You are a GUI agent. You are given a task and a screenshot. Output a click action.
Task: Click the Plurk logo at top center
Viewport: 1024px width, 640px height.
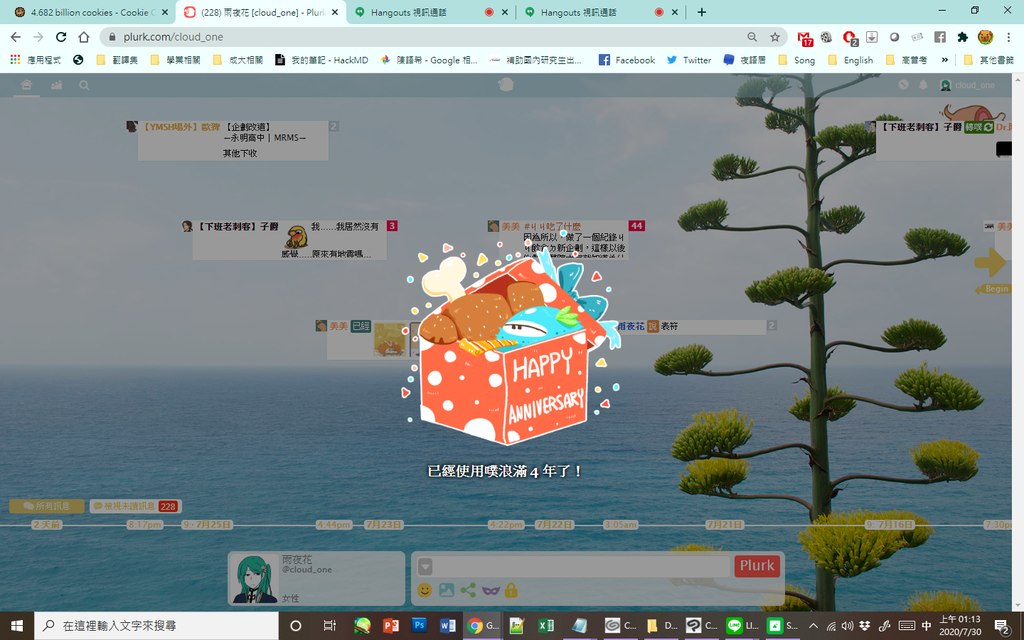[506, 84]
